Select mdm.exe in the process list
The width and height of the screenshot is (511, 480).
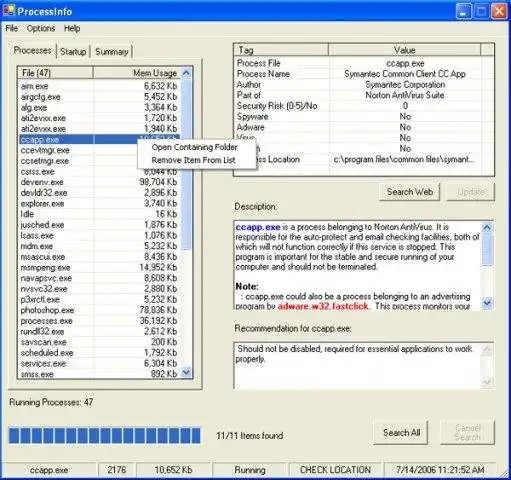(x=99, y=246)
